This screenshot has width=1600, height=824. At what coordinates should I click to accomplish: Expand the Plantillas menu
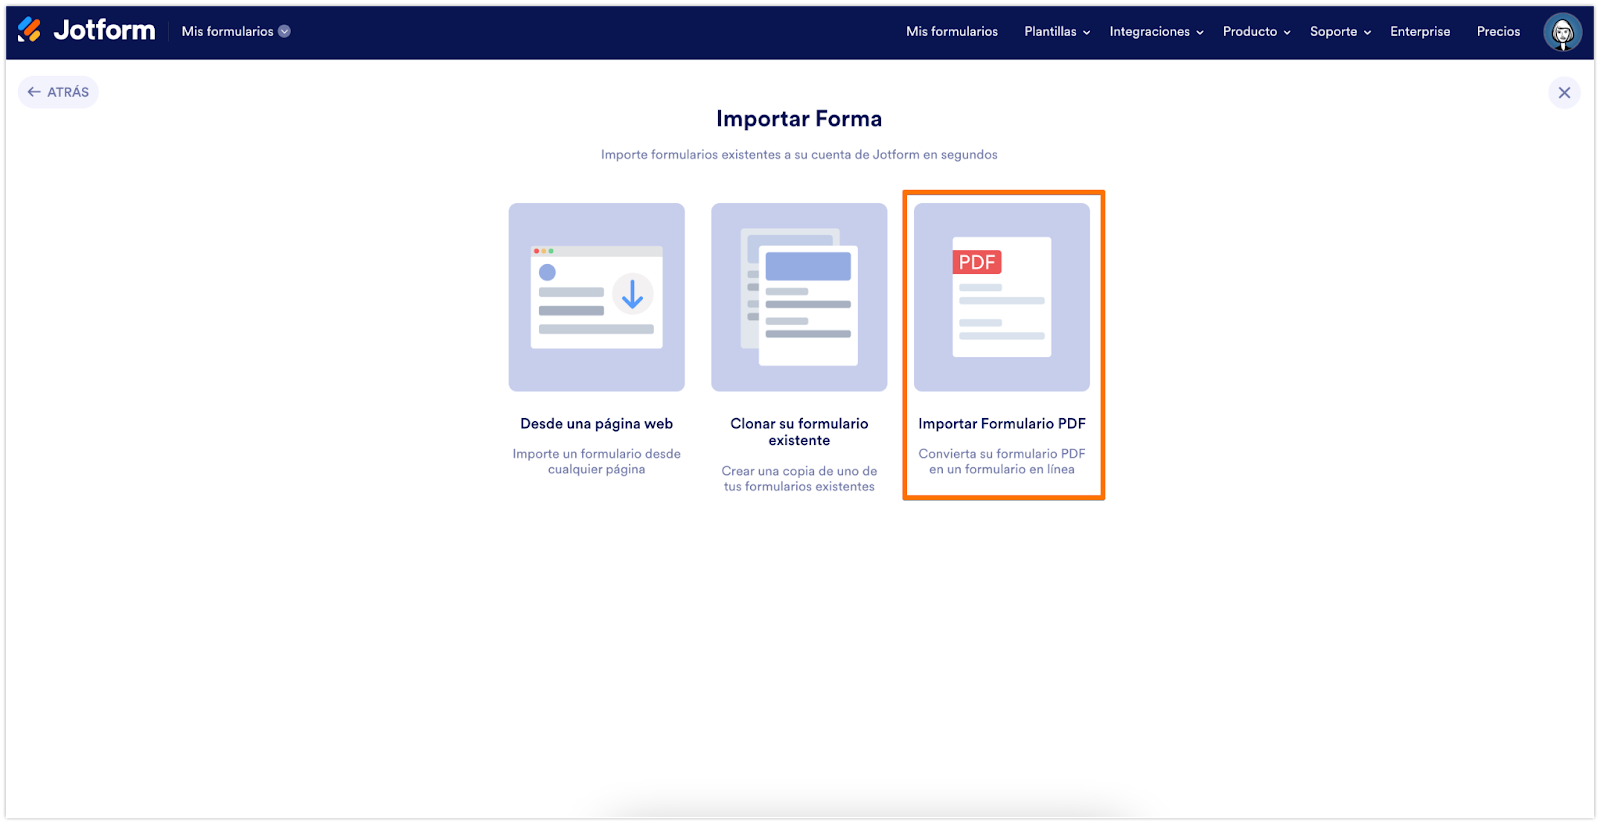[x=1057, y=32]
